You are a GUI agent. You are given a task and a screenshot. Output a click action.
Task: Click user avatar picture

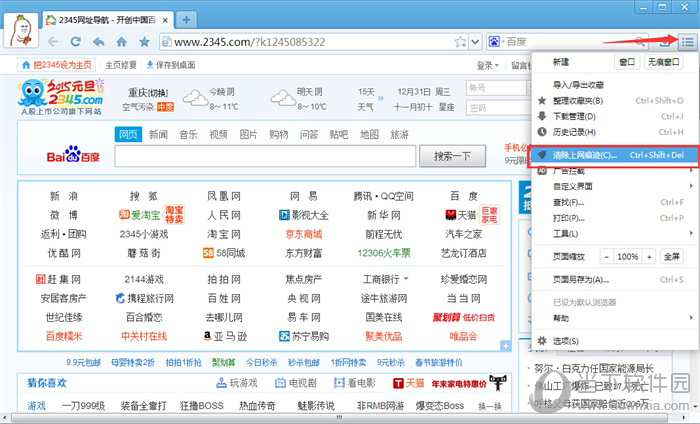[x=21, y=30]
